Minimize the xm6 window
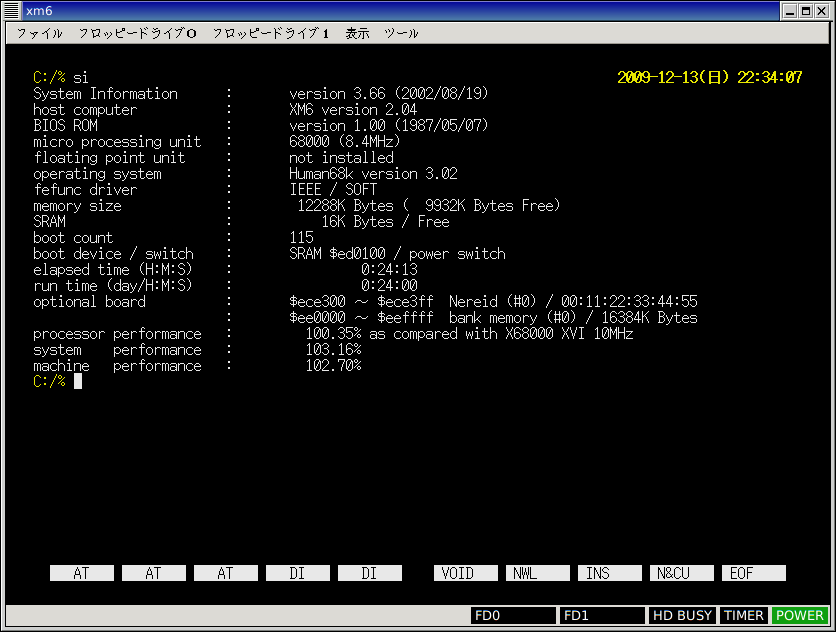The width and height of the screenshot is (836, 632). (x=790, y=11)
